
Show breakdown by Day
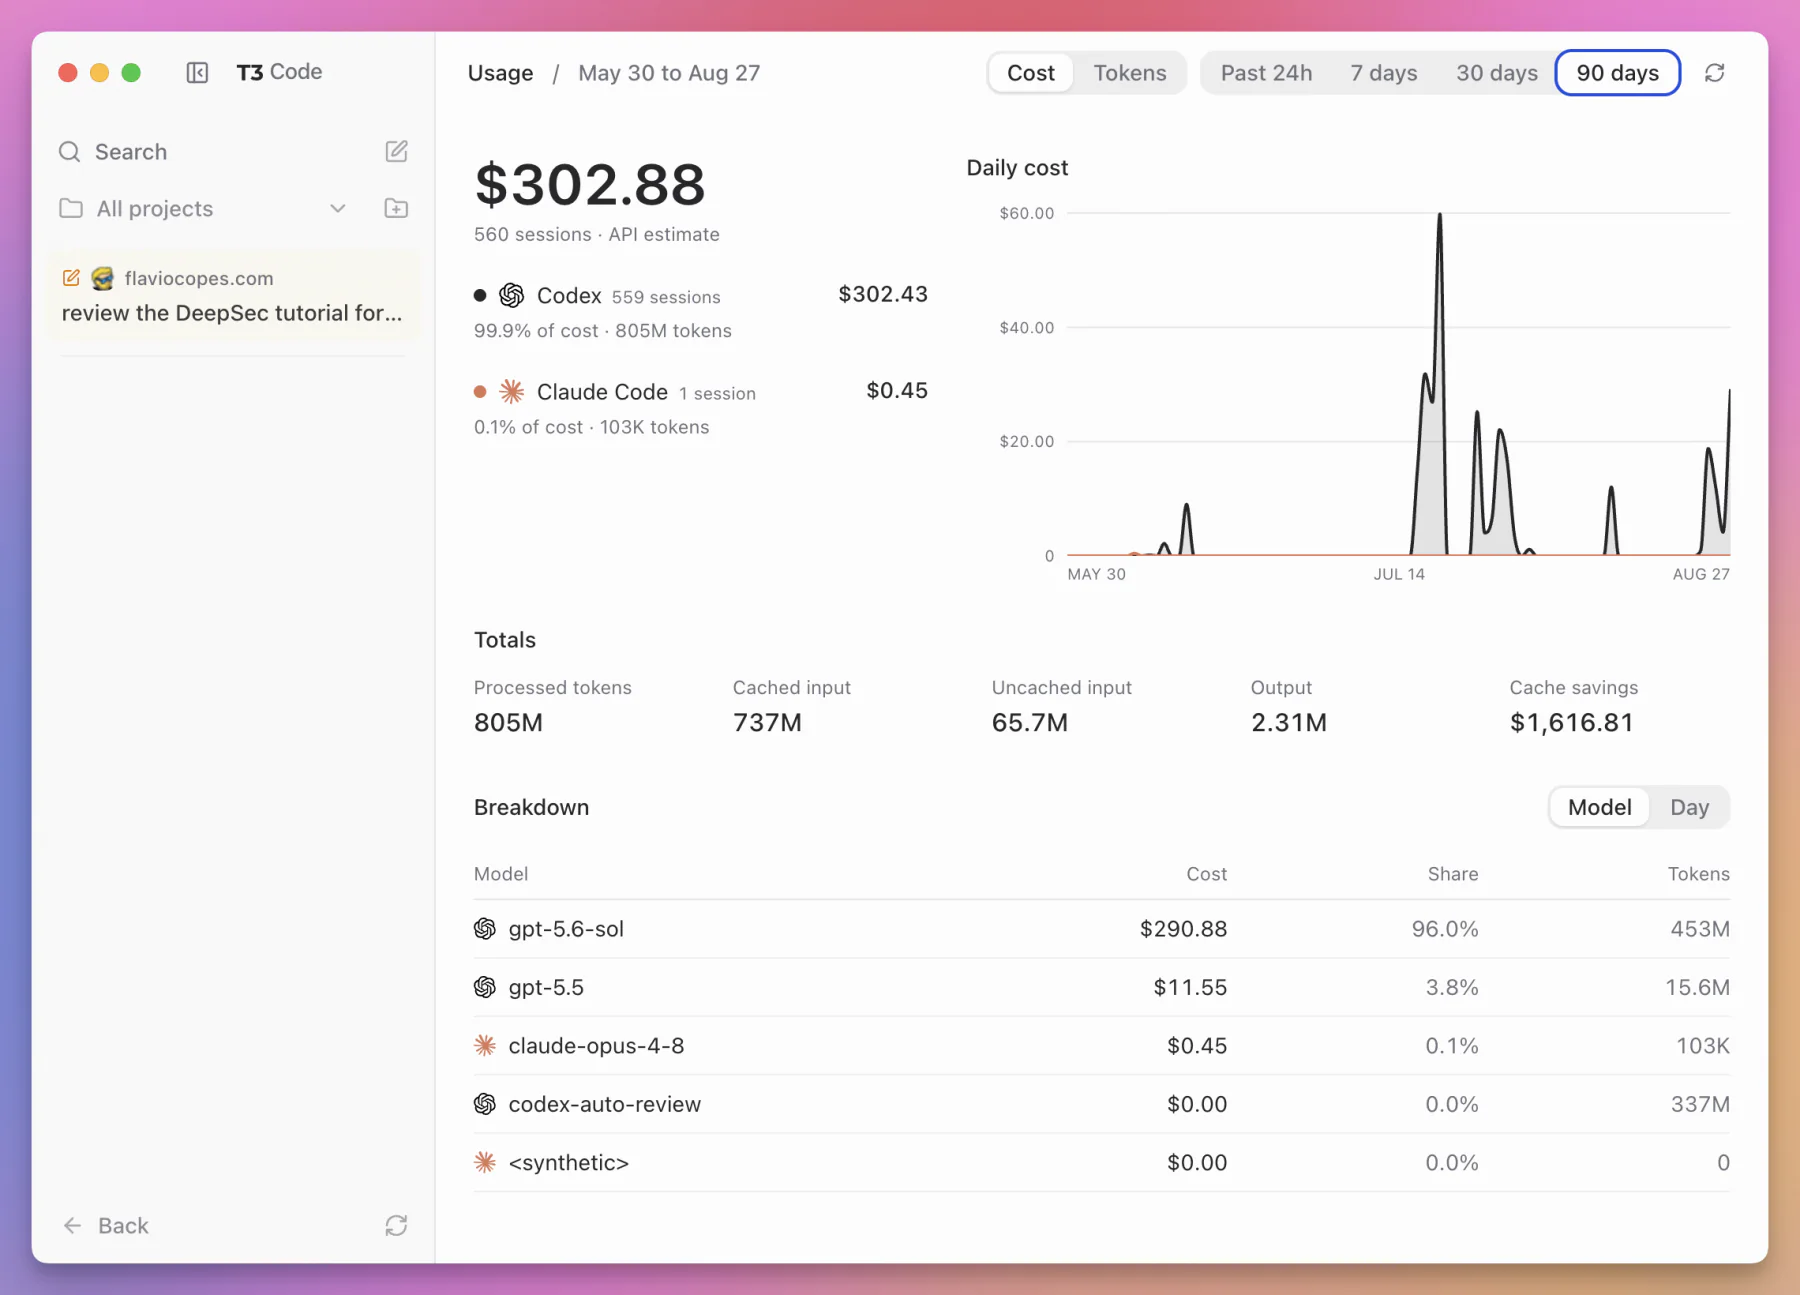point(1689,807)
